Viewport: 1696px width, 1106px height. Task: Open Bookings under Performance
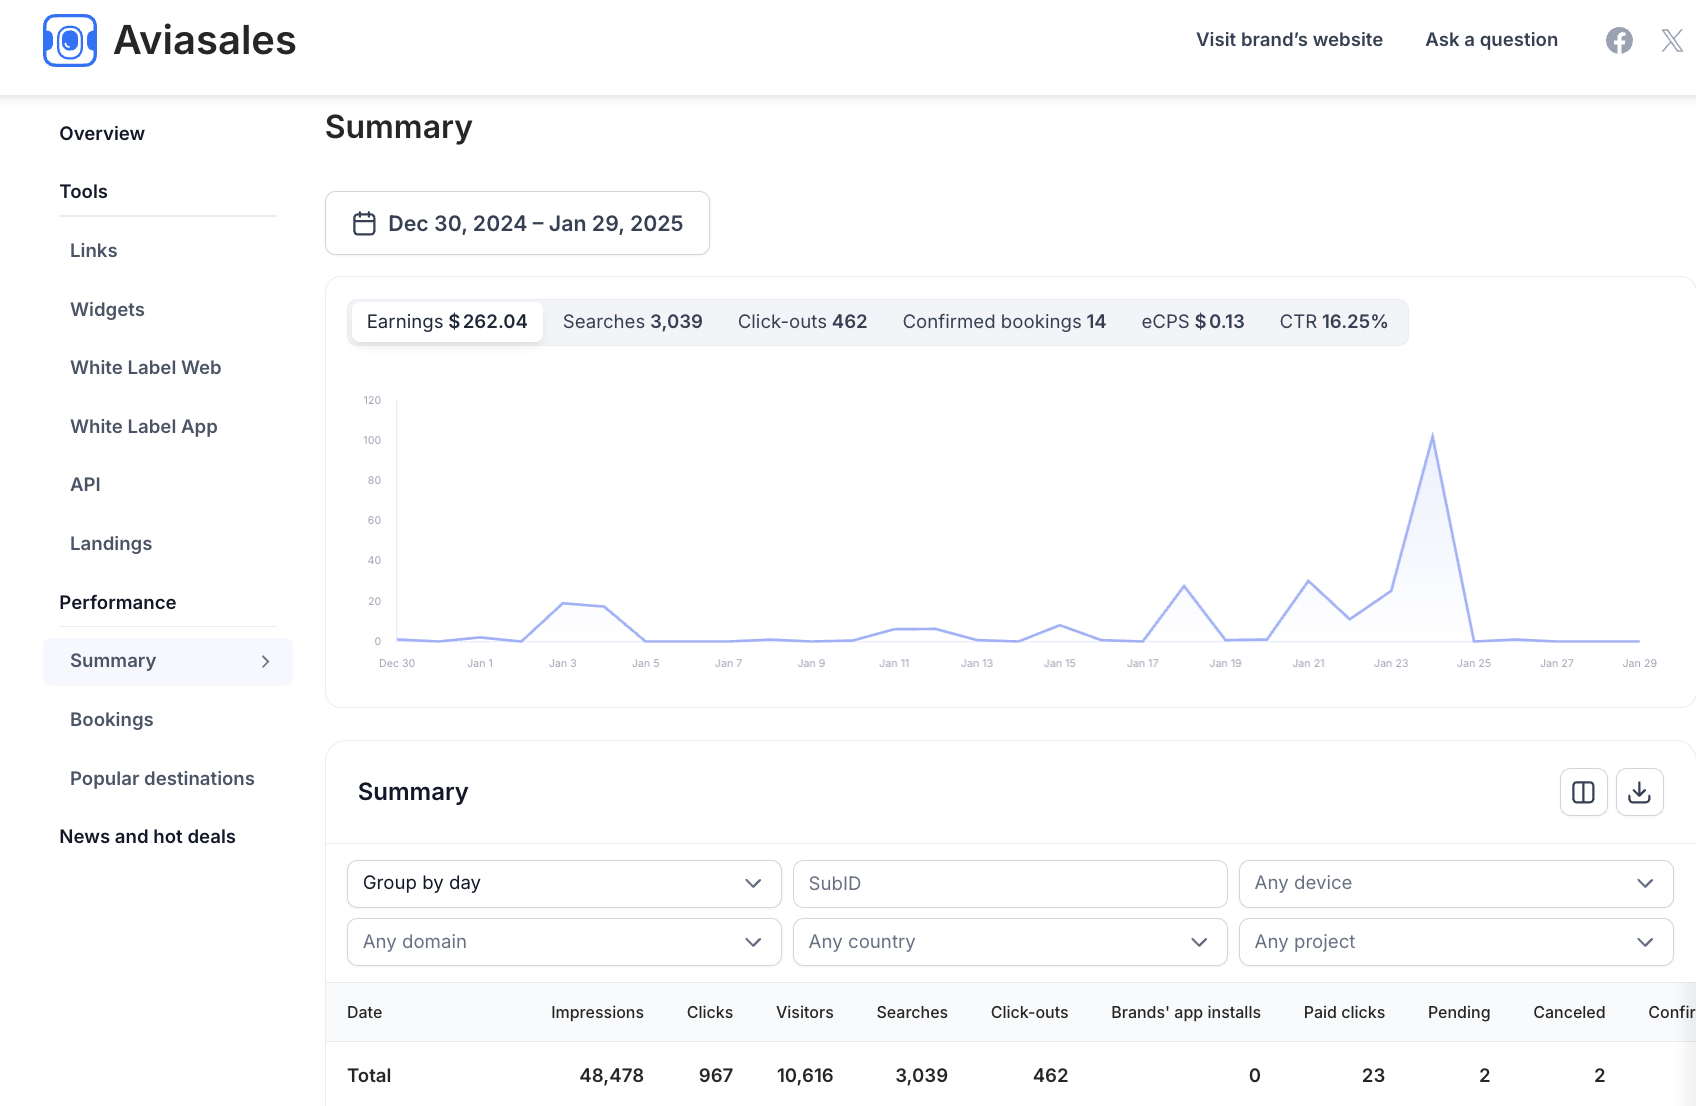click(x=112, y=720)
